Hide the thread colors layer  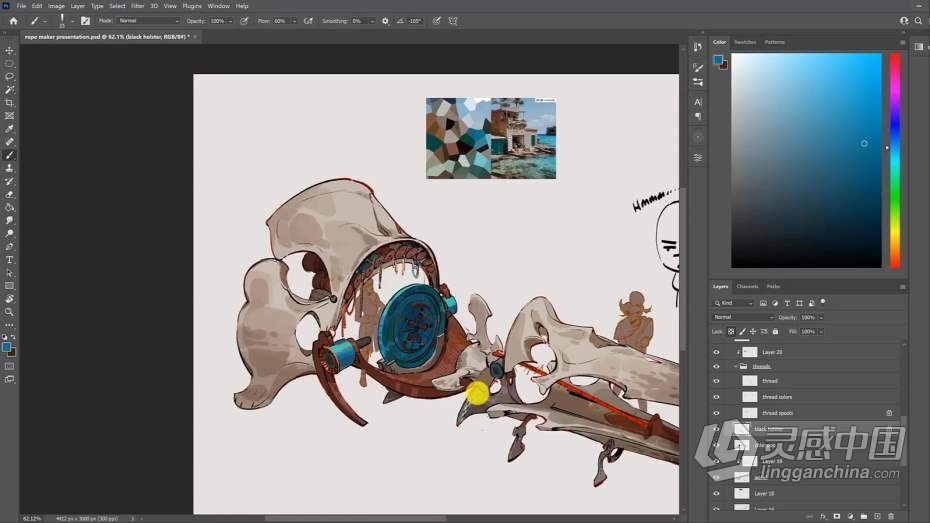[x=716, y=397]
